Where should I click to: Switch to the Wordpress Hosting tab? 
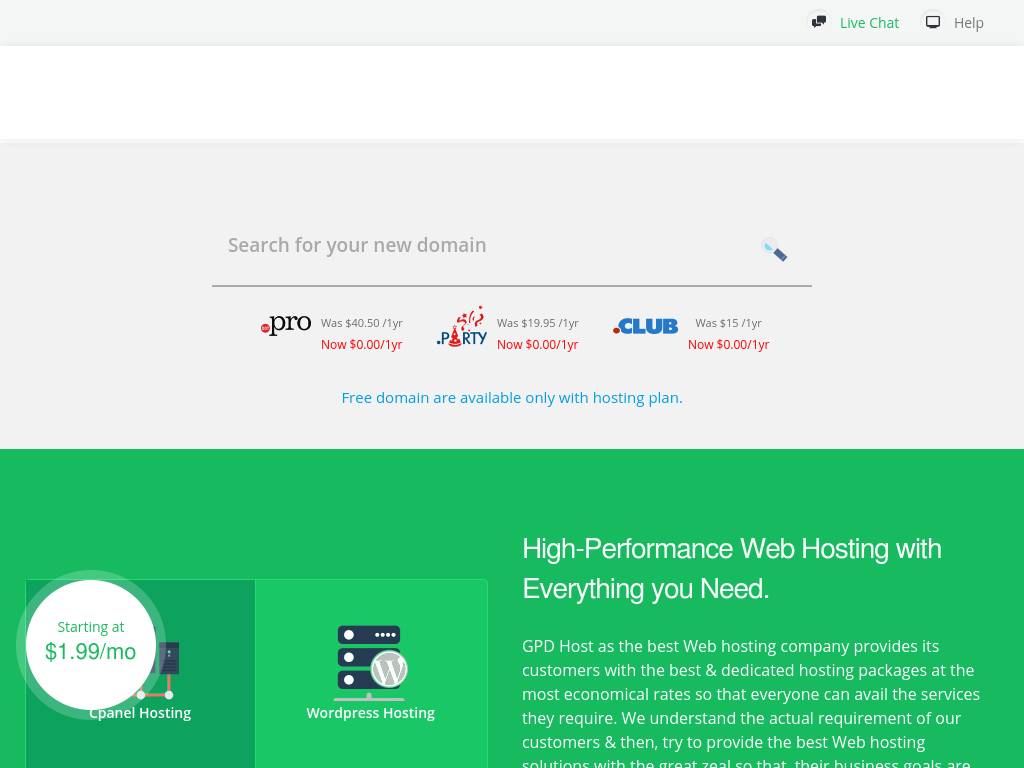click(370, 713)
